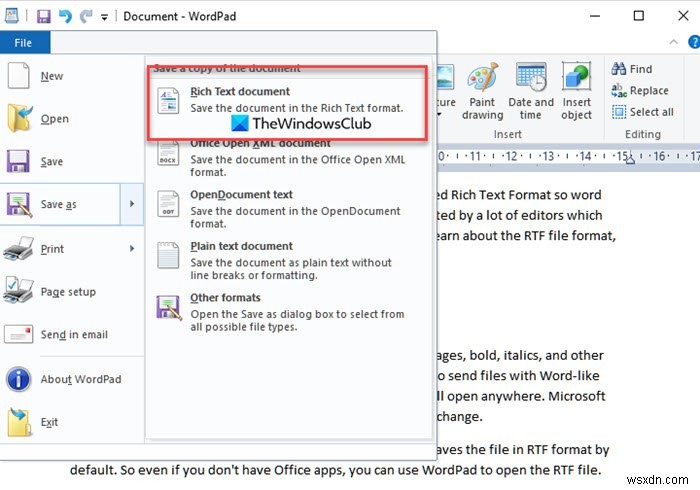Click the DOCX file icon
Image resolution: width=700 pixels, height=490 pixels.
(168, 154)
